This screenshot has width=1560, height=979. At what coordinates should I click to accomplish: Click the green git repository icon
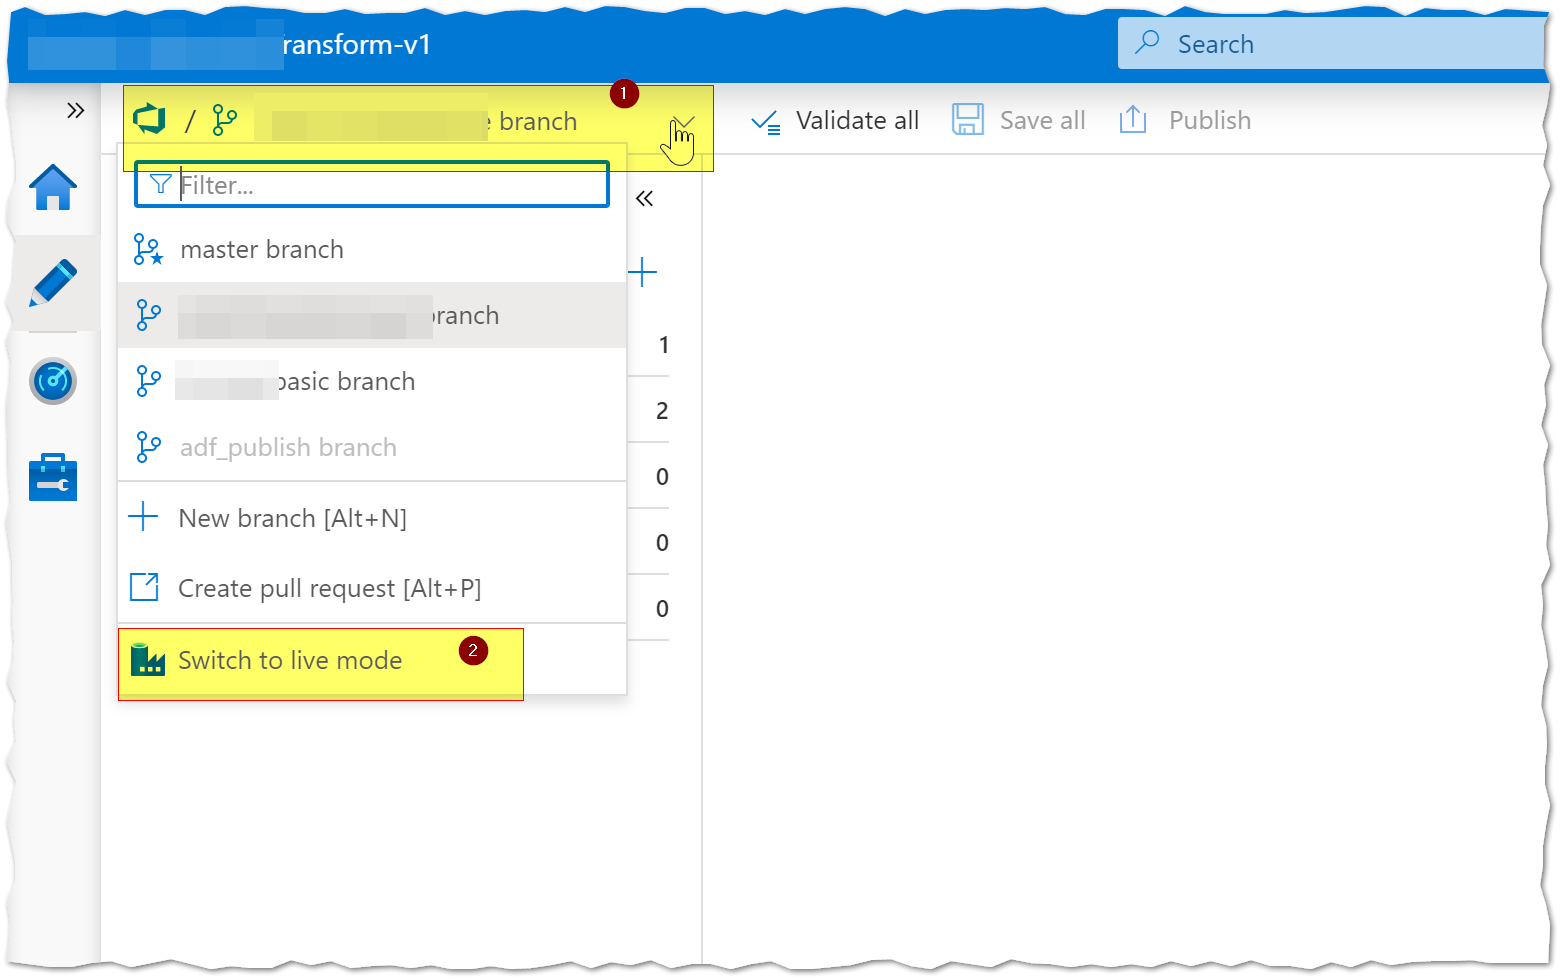tap(149, 118)
